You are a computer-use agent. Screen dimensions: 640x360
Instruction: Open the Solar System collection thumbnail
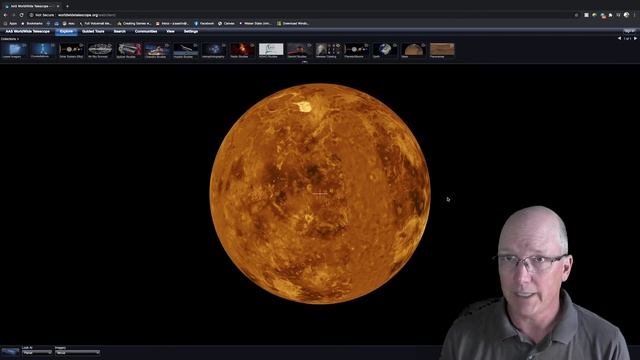tap(71, 50)
